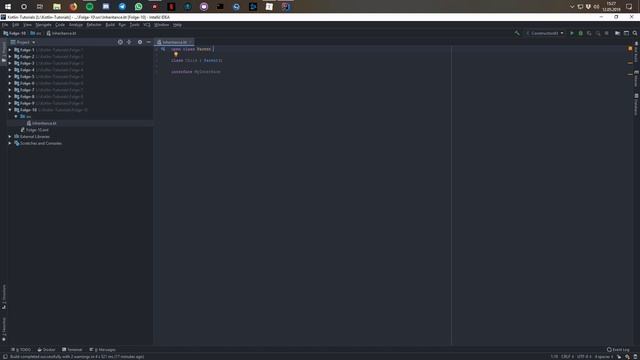Open WhatsApp from taskbar
The height and width of the screenshot is (360, 640).
(x=138, y=7)
